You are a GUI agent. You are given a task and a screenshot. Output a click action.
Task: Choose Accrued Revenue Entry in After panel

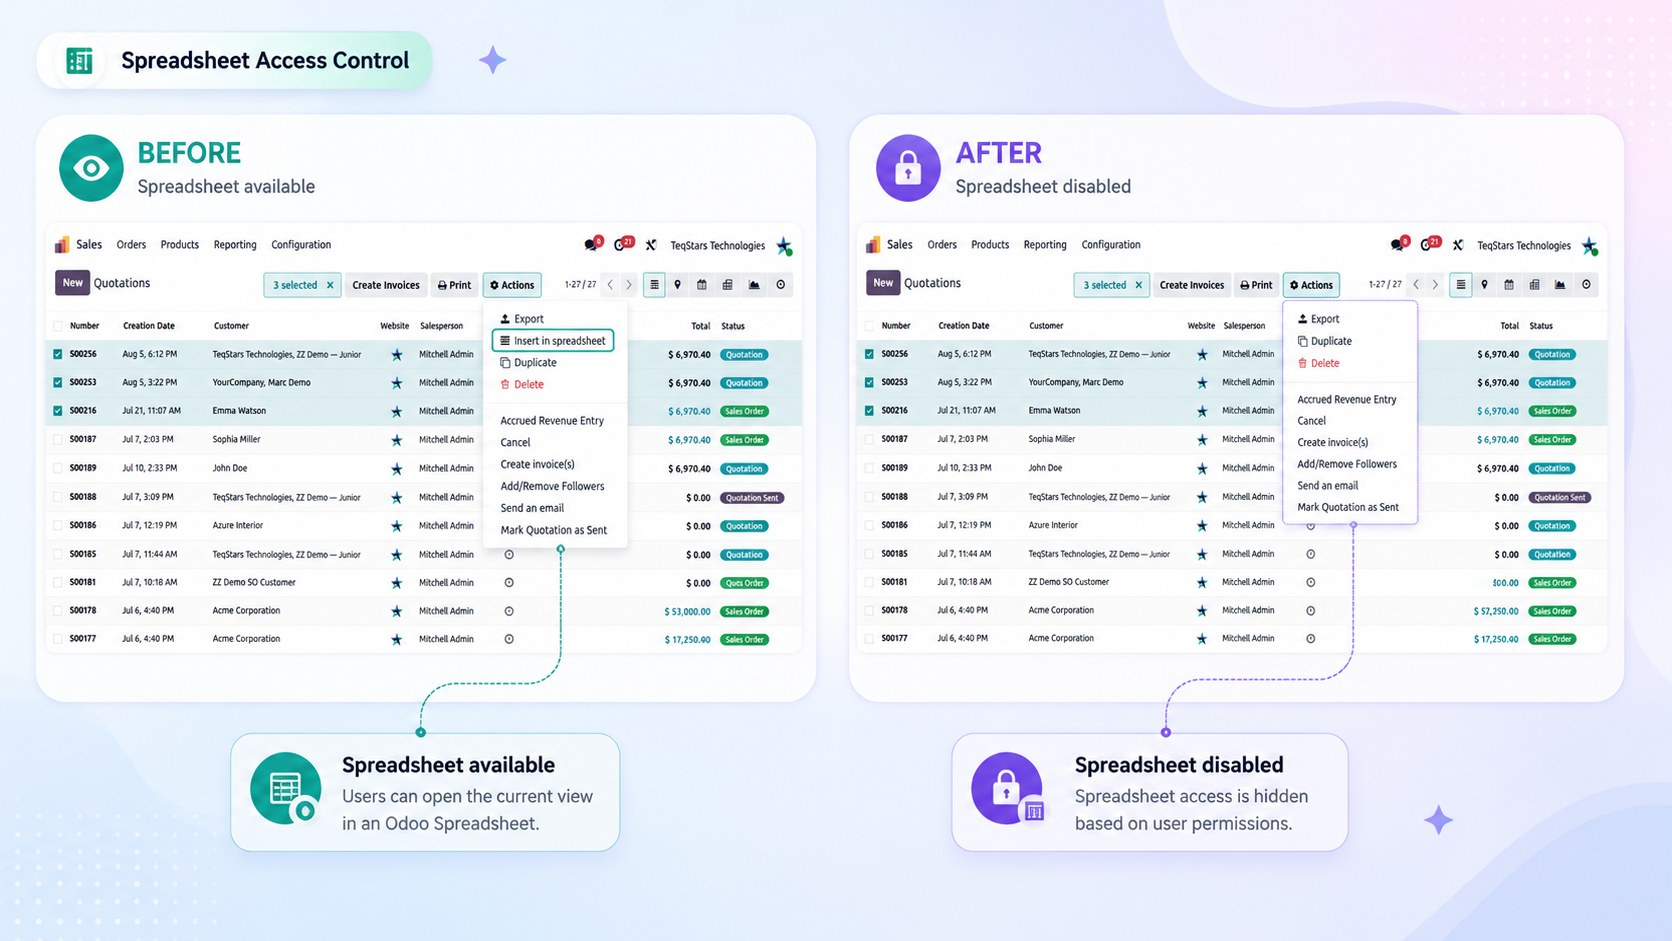click(1347, 399)
